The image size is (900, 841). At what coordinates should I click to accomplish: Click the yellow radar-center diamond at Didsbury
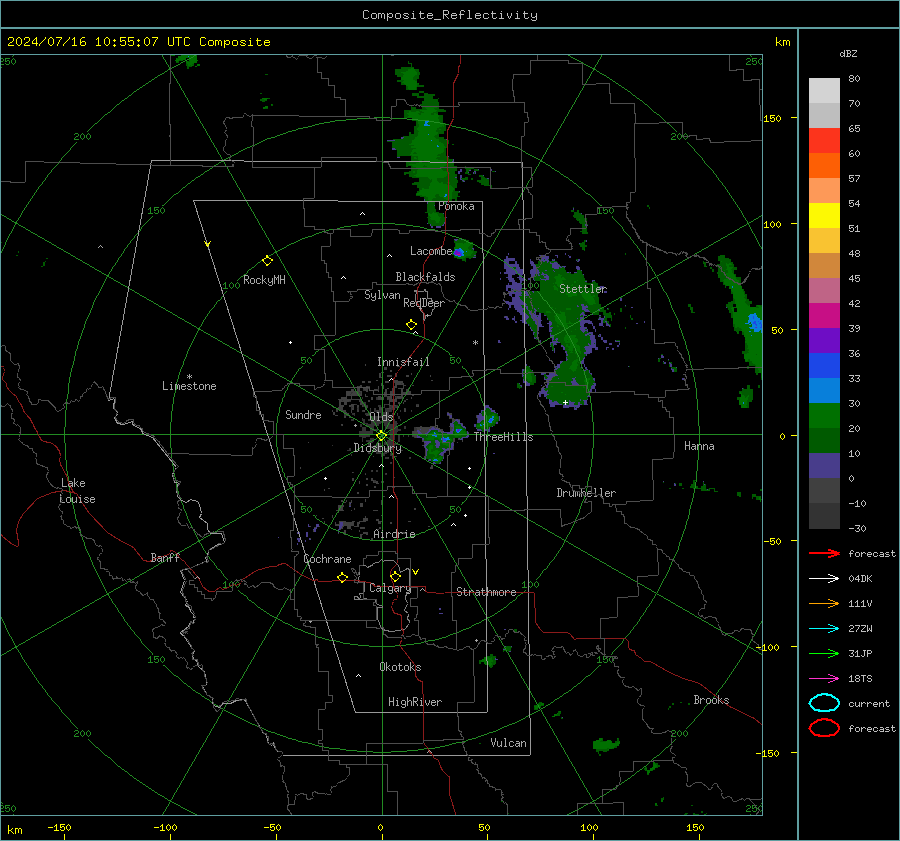pos(381,436)
